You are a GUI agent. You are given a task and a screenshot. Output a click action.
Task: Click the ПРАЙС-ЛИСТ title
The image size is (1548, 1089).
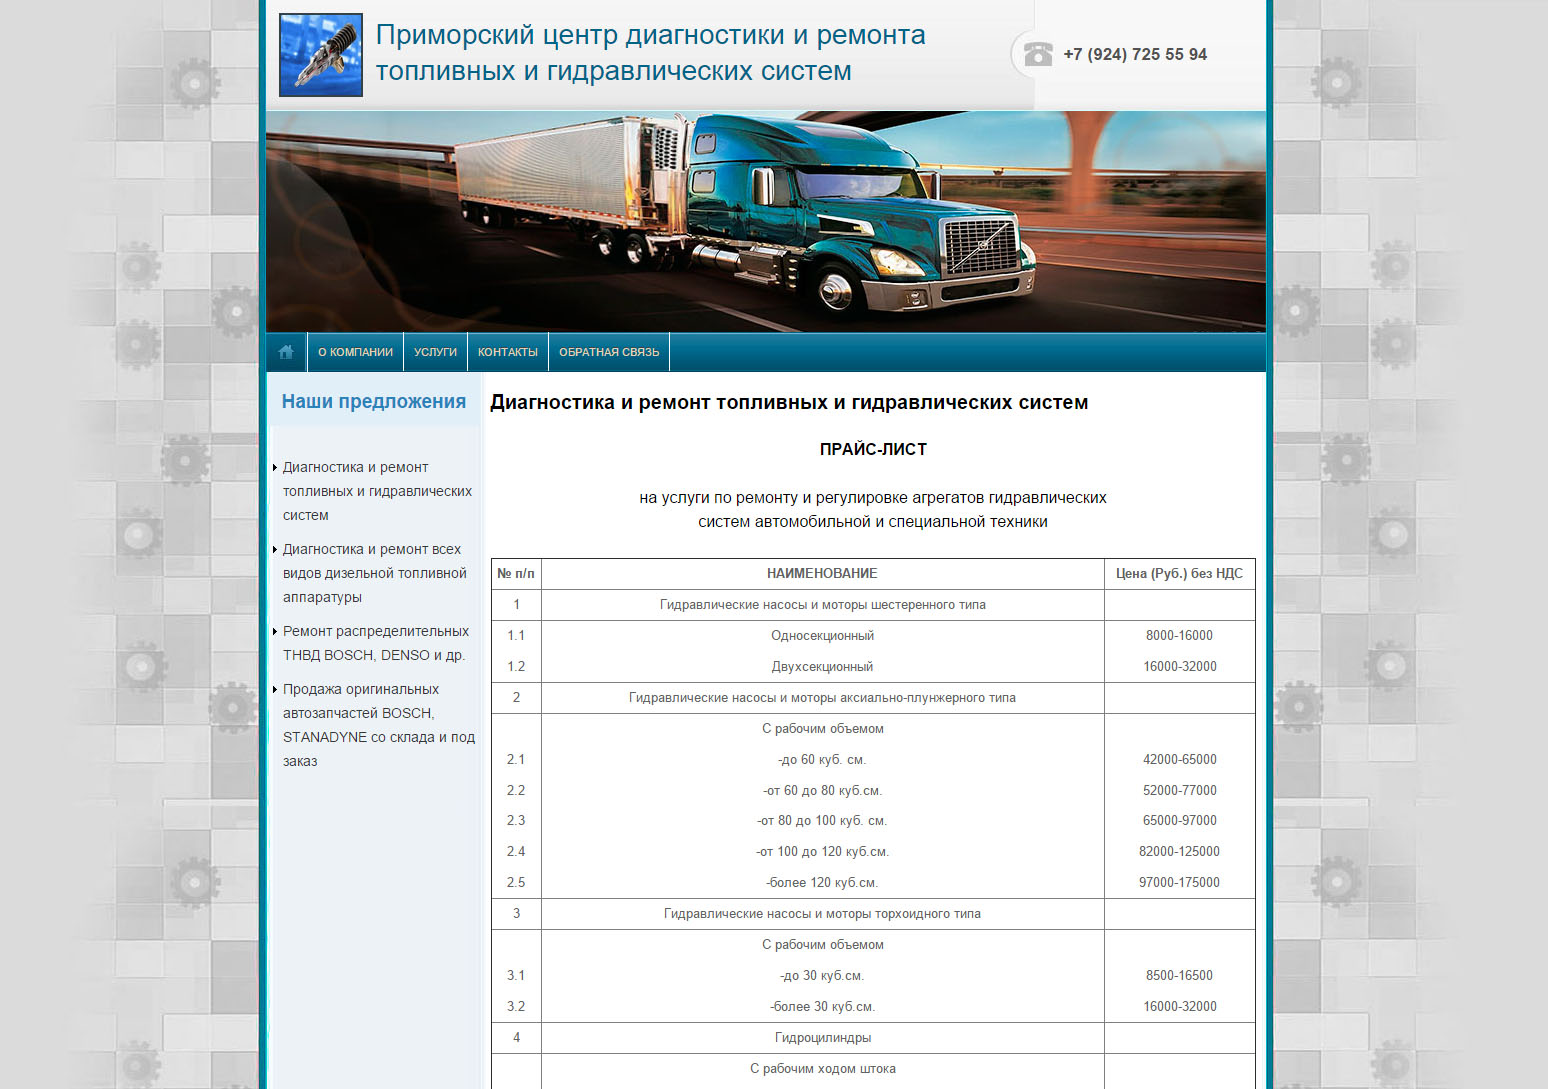(x=873, y=449)
